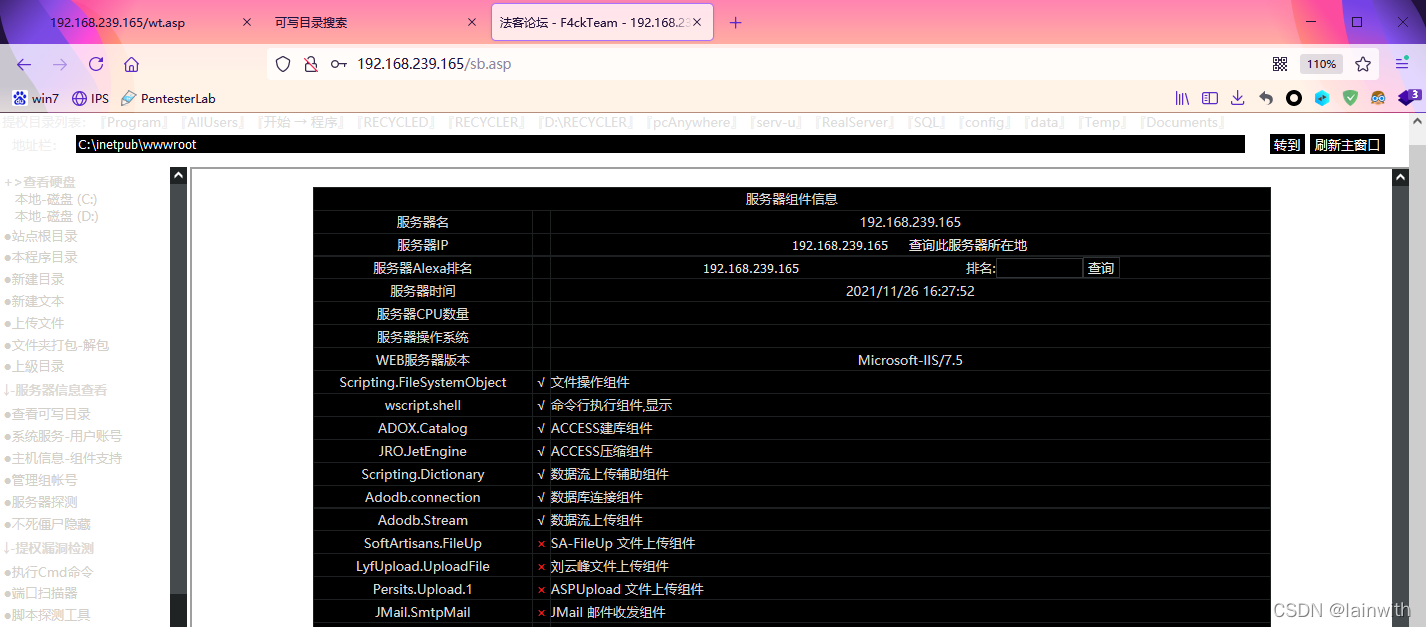Viewport: 1426px width, 627px height.
Task: Go to 本程序目录
Action: click(41, 257)
